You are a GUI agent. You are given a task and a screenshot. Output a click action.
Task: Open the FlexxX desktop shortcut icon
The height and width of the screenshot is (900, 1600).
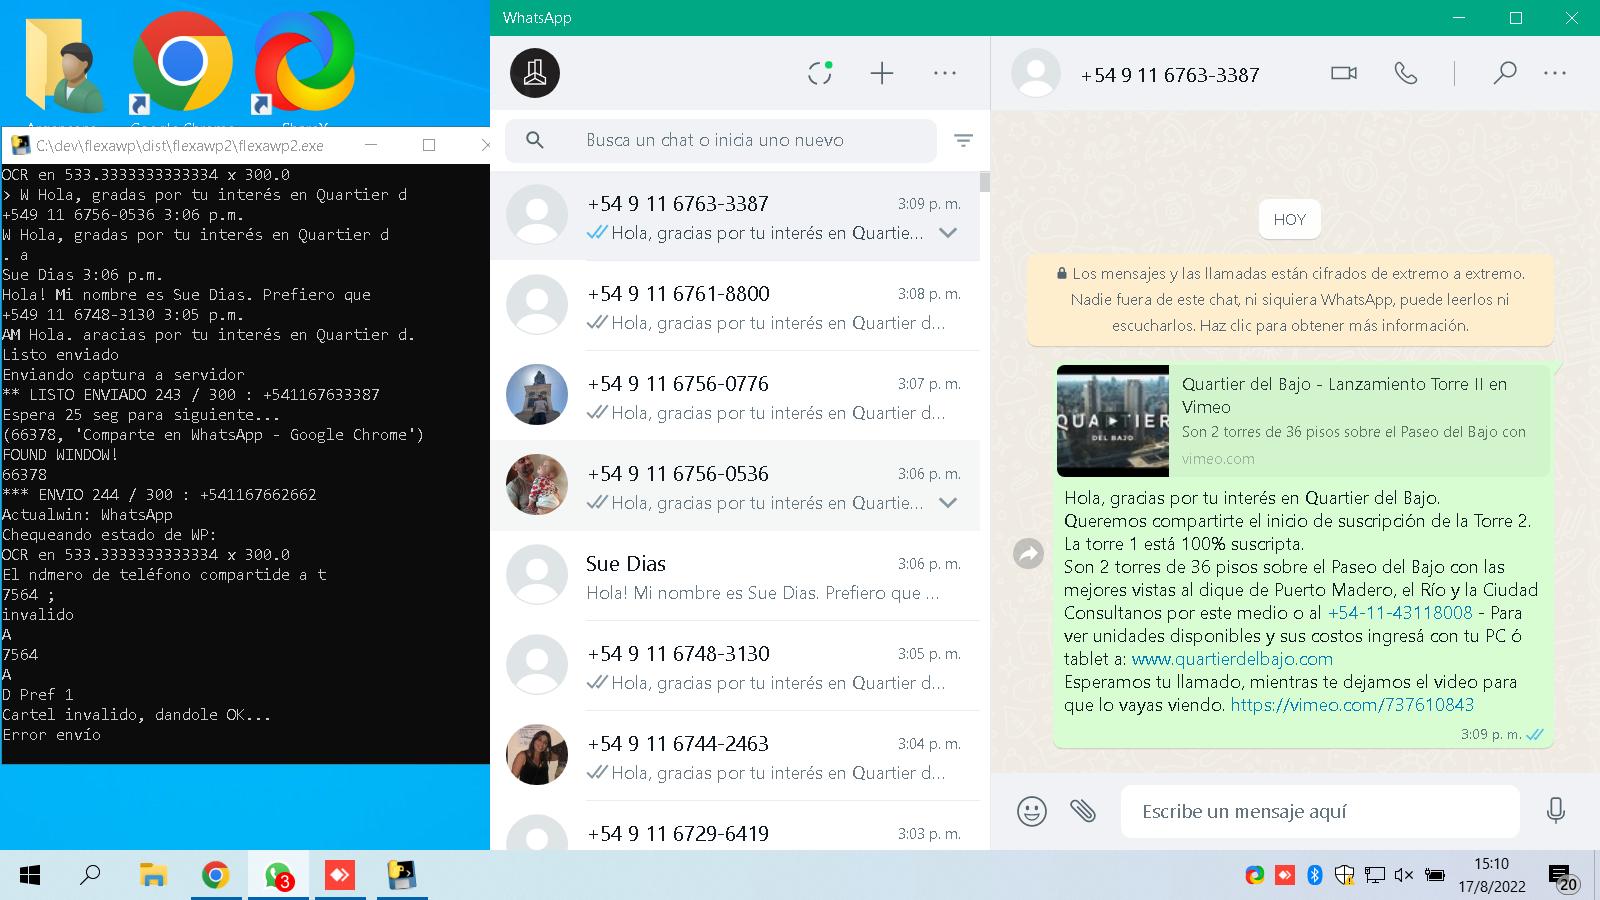click(303, 63)
